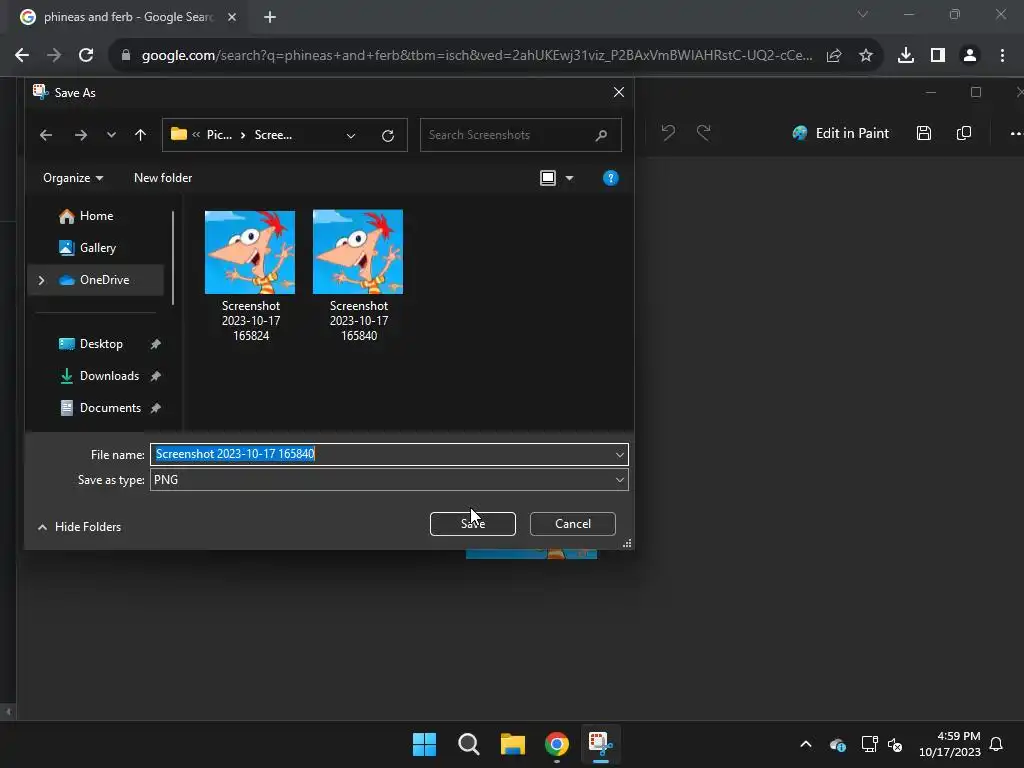This screenshot has width=1024, height=768.
Task: Go to Documents quick access folder
Action: pos(100,408)
